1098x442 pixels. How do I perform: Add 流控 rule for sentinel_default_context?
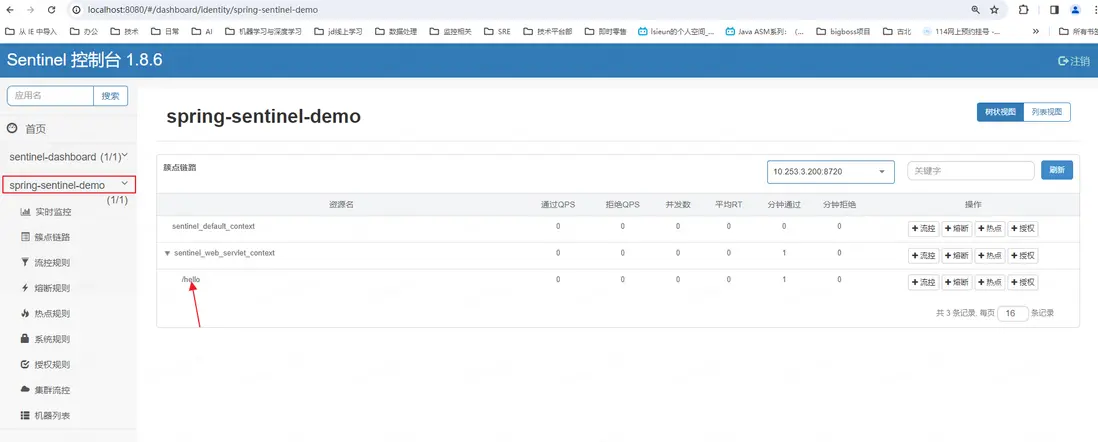click(x=924, y=229)
